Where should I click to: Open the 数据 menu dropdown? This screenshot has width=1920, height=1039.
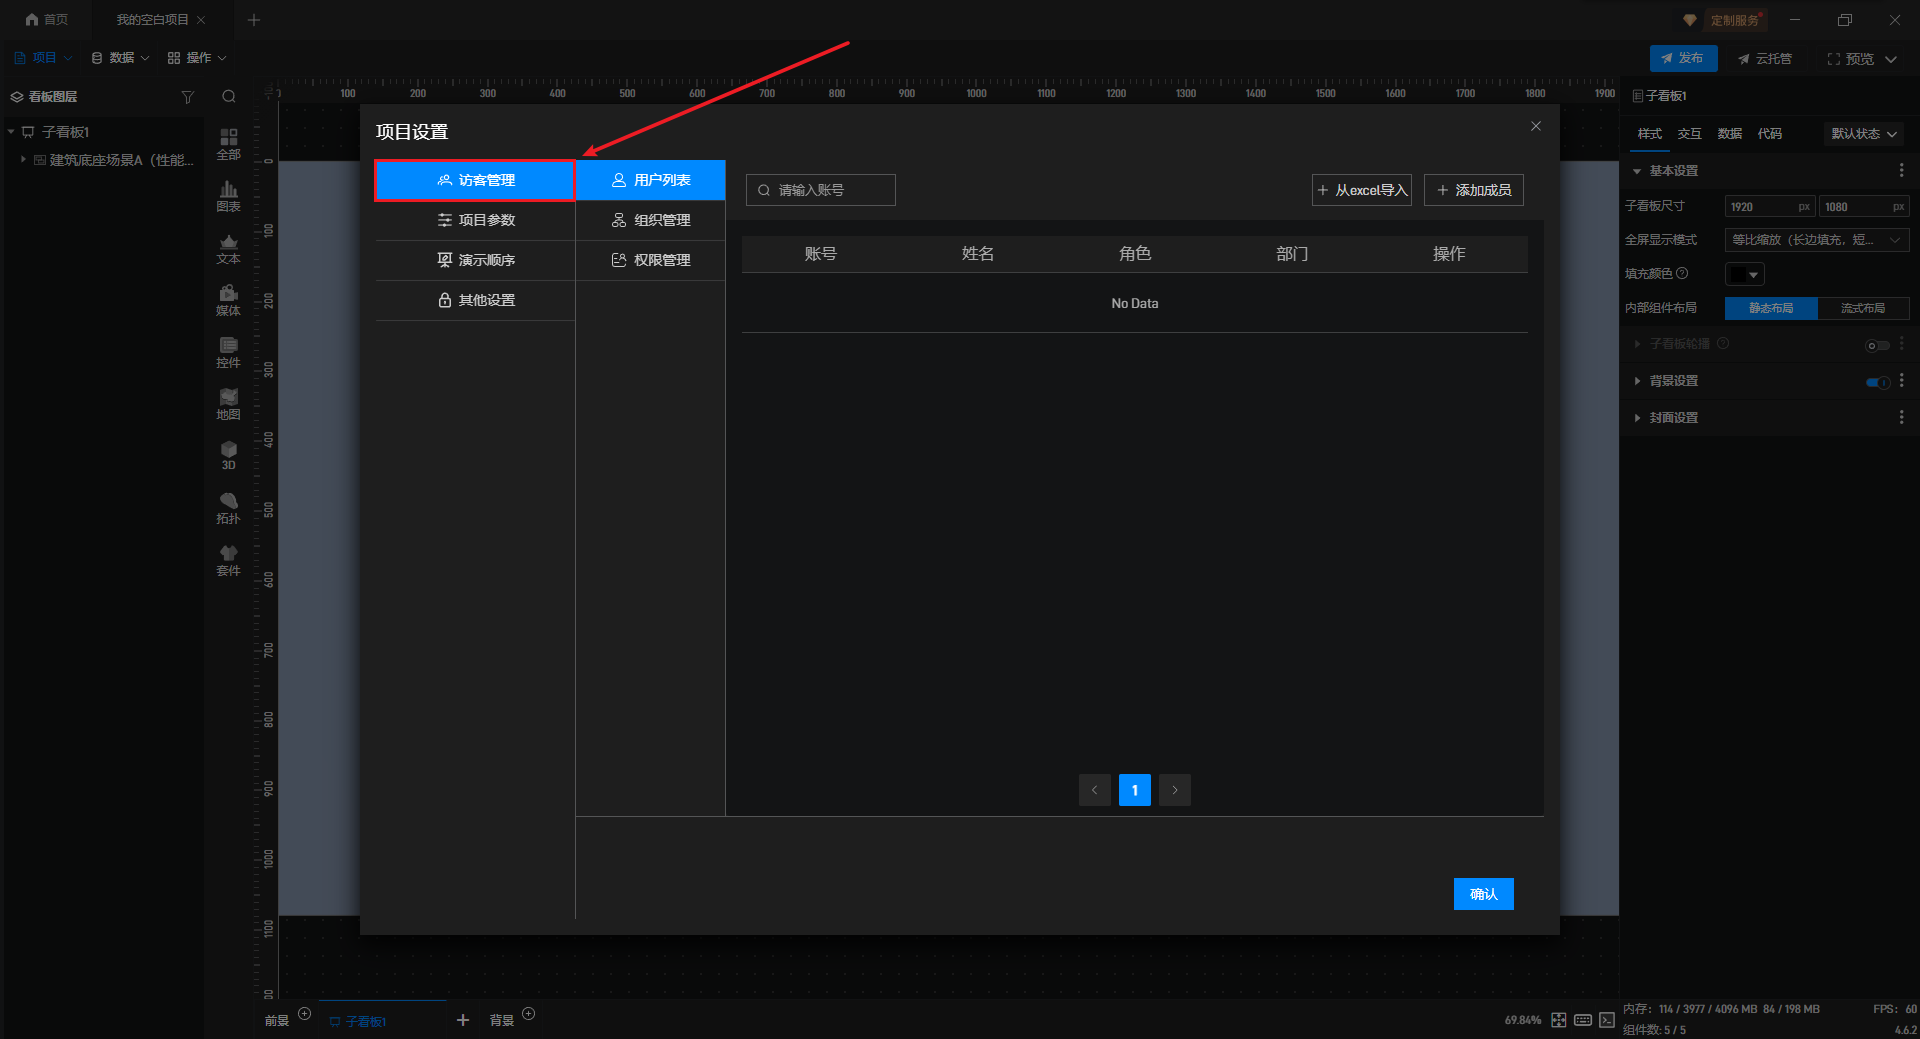[120, 58]
